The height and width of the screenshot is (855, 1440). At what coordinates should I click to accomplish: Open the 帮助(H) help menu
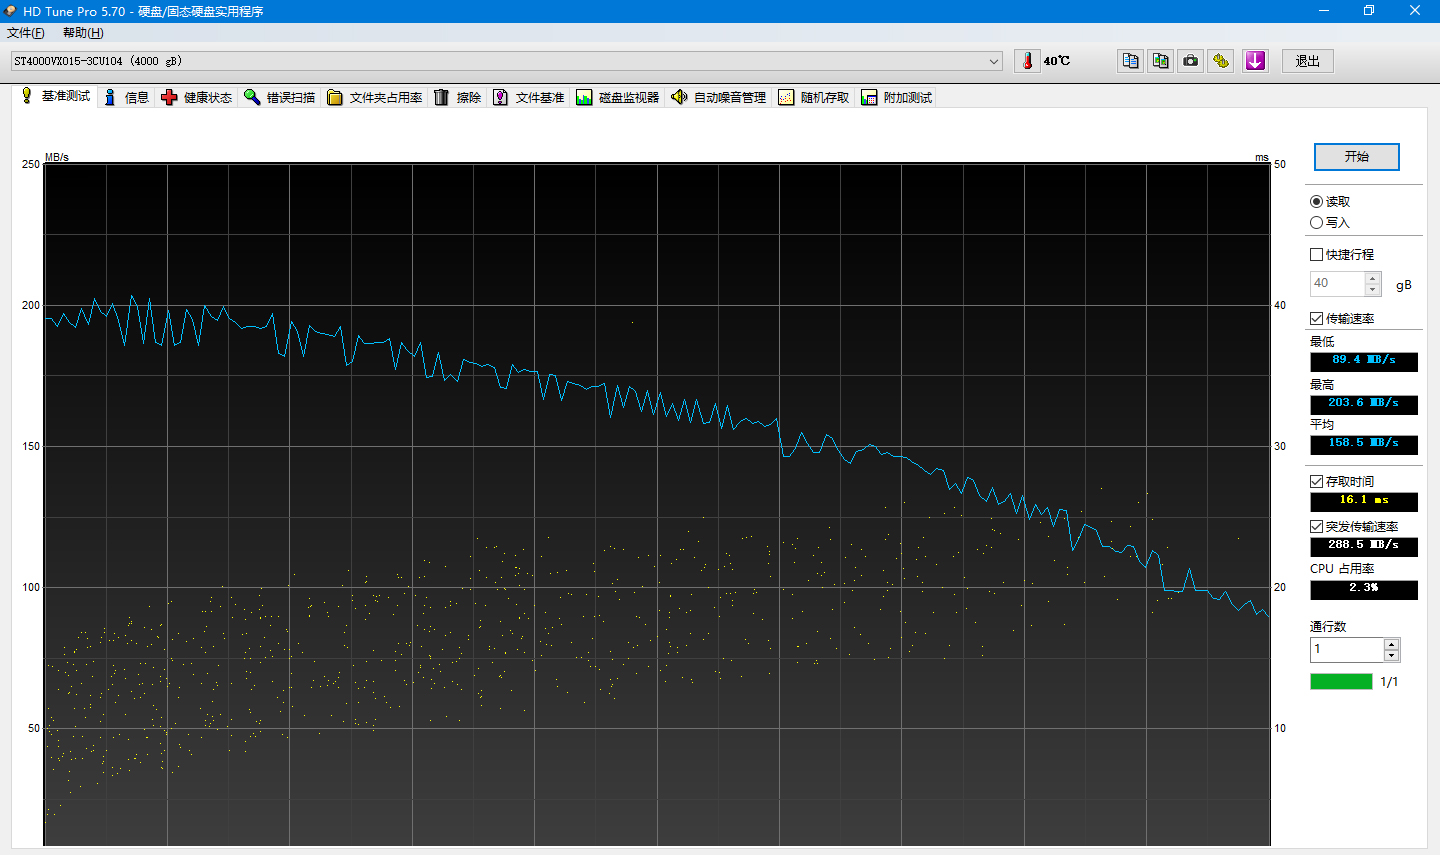click(x=83, y=33)
